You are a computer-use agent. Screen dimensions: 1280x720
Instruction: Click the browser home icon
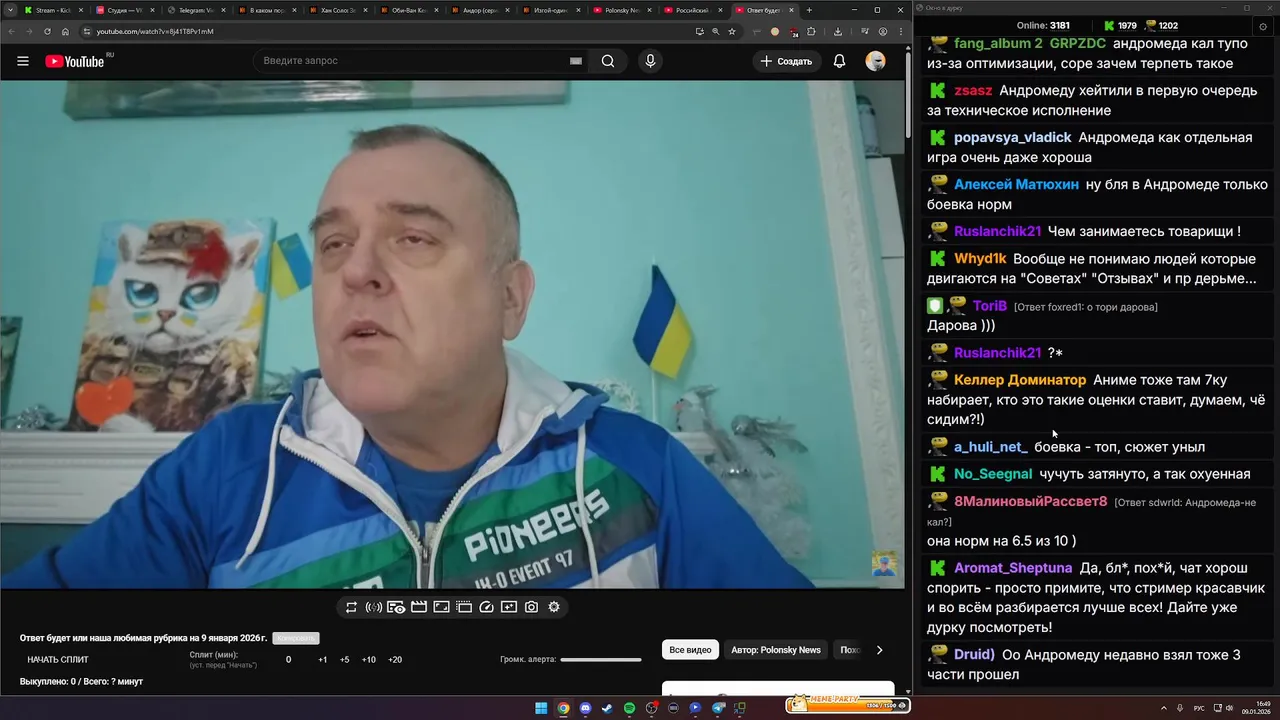(x=64, y=31)
